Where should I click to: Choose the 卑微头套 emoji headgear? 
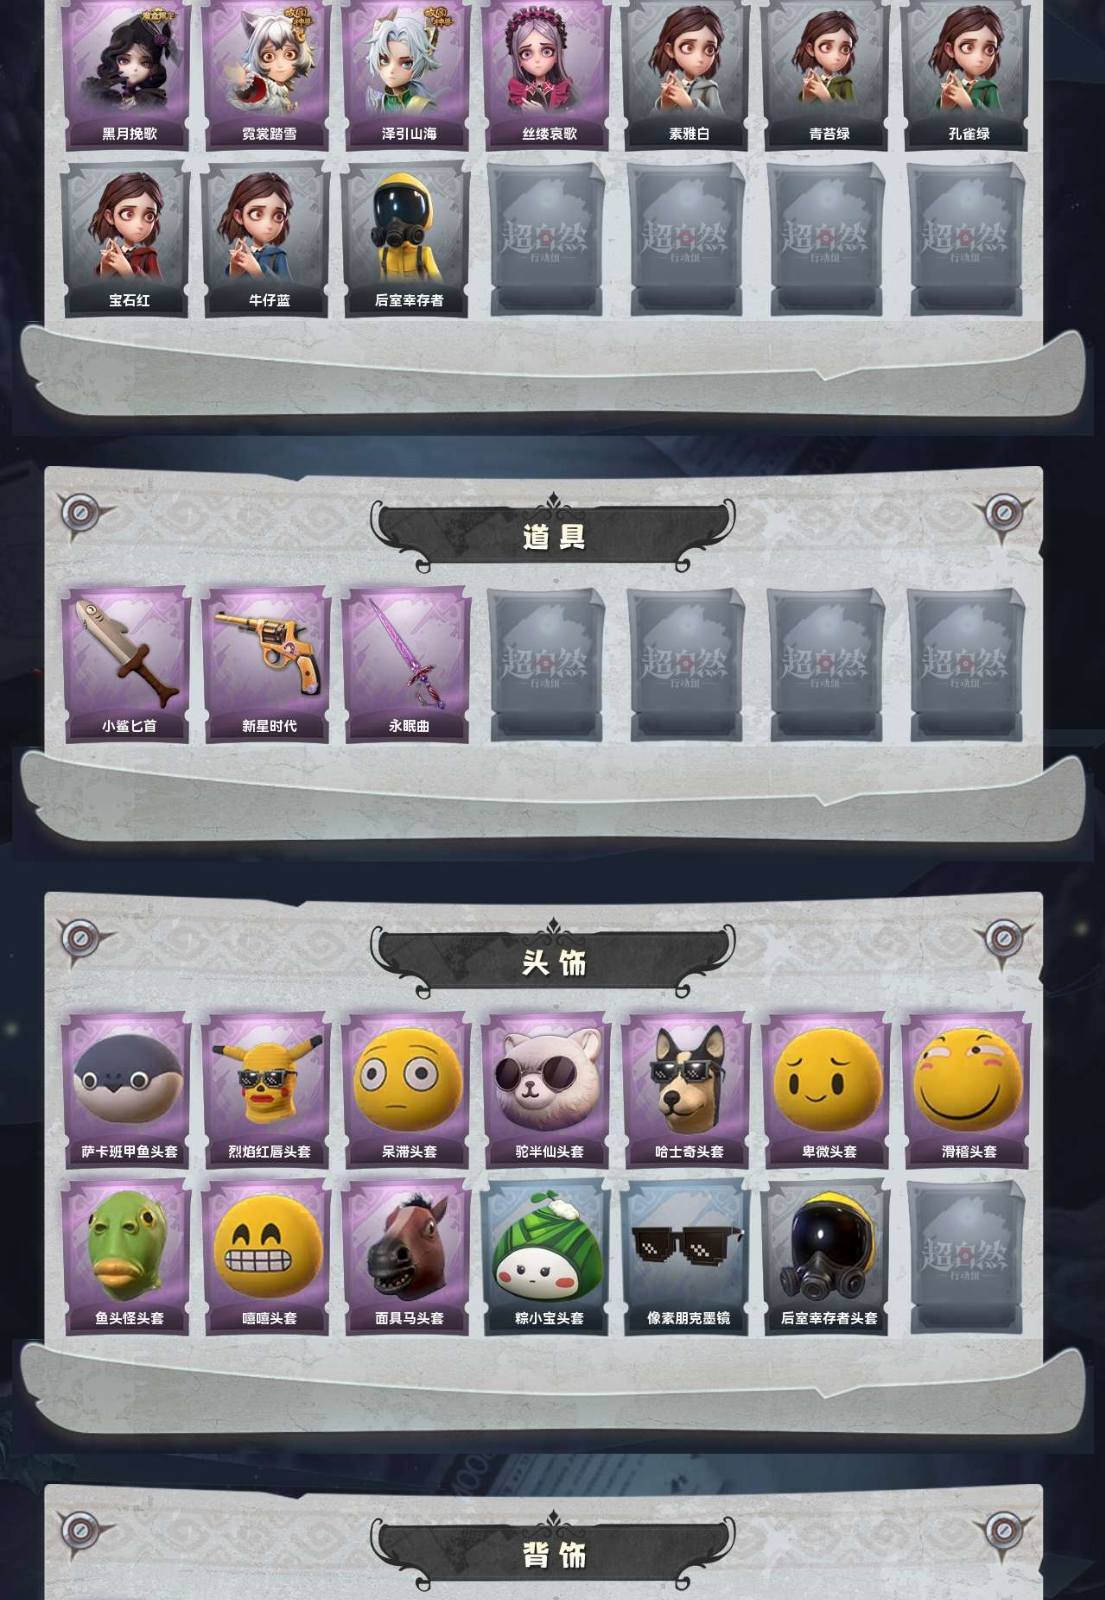(827, 1090)
